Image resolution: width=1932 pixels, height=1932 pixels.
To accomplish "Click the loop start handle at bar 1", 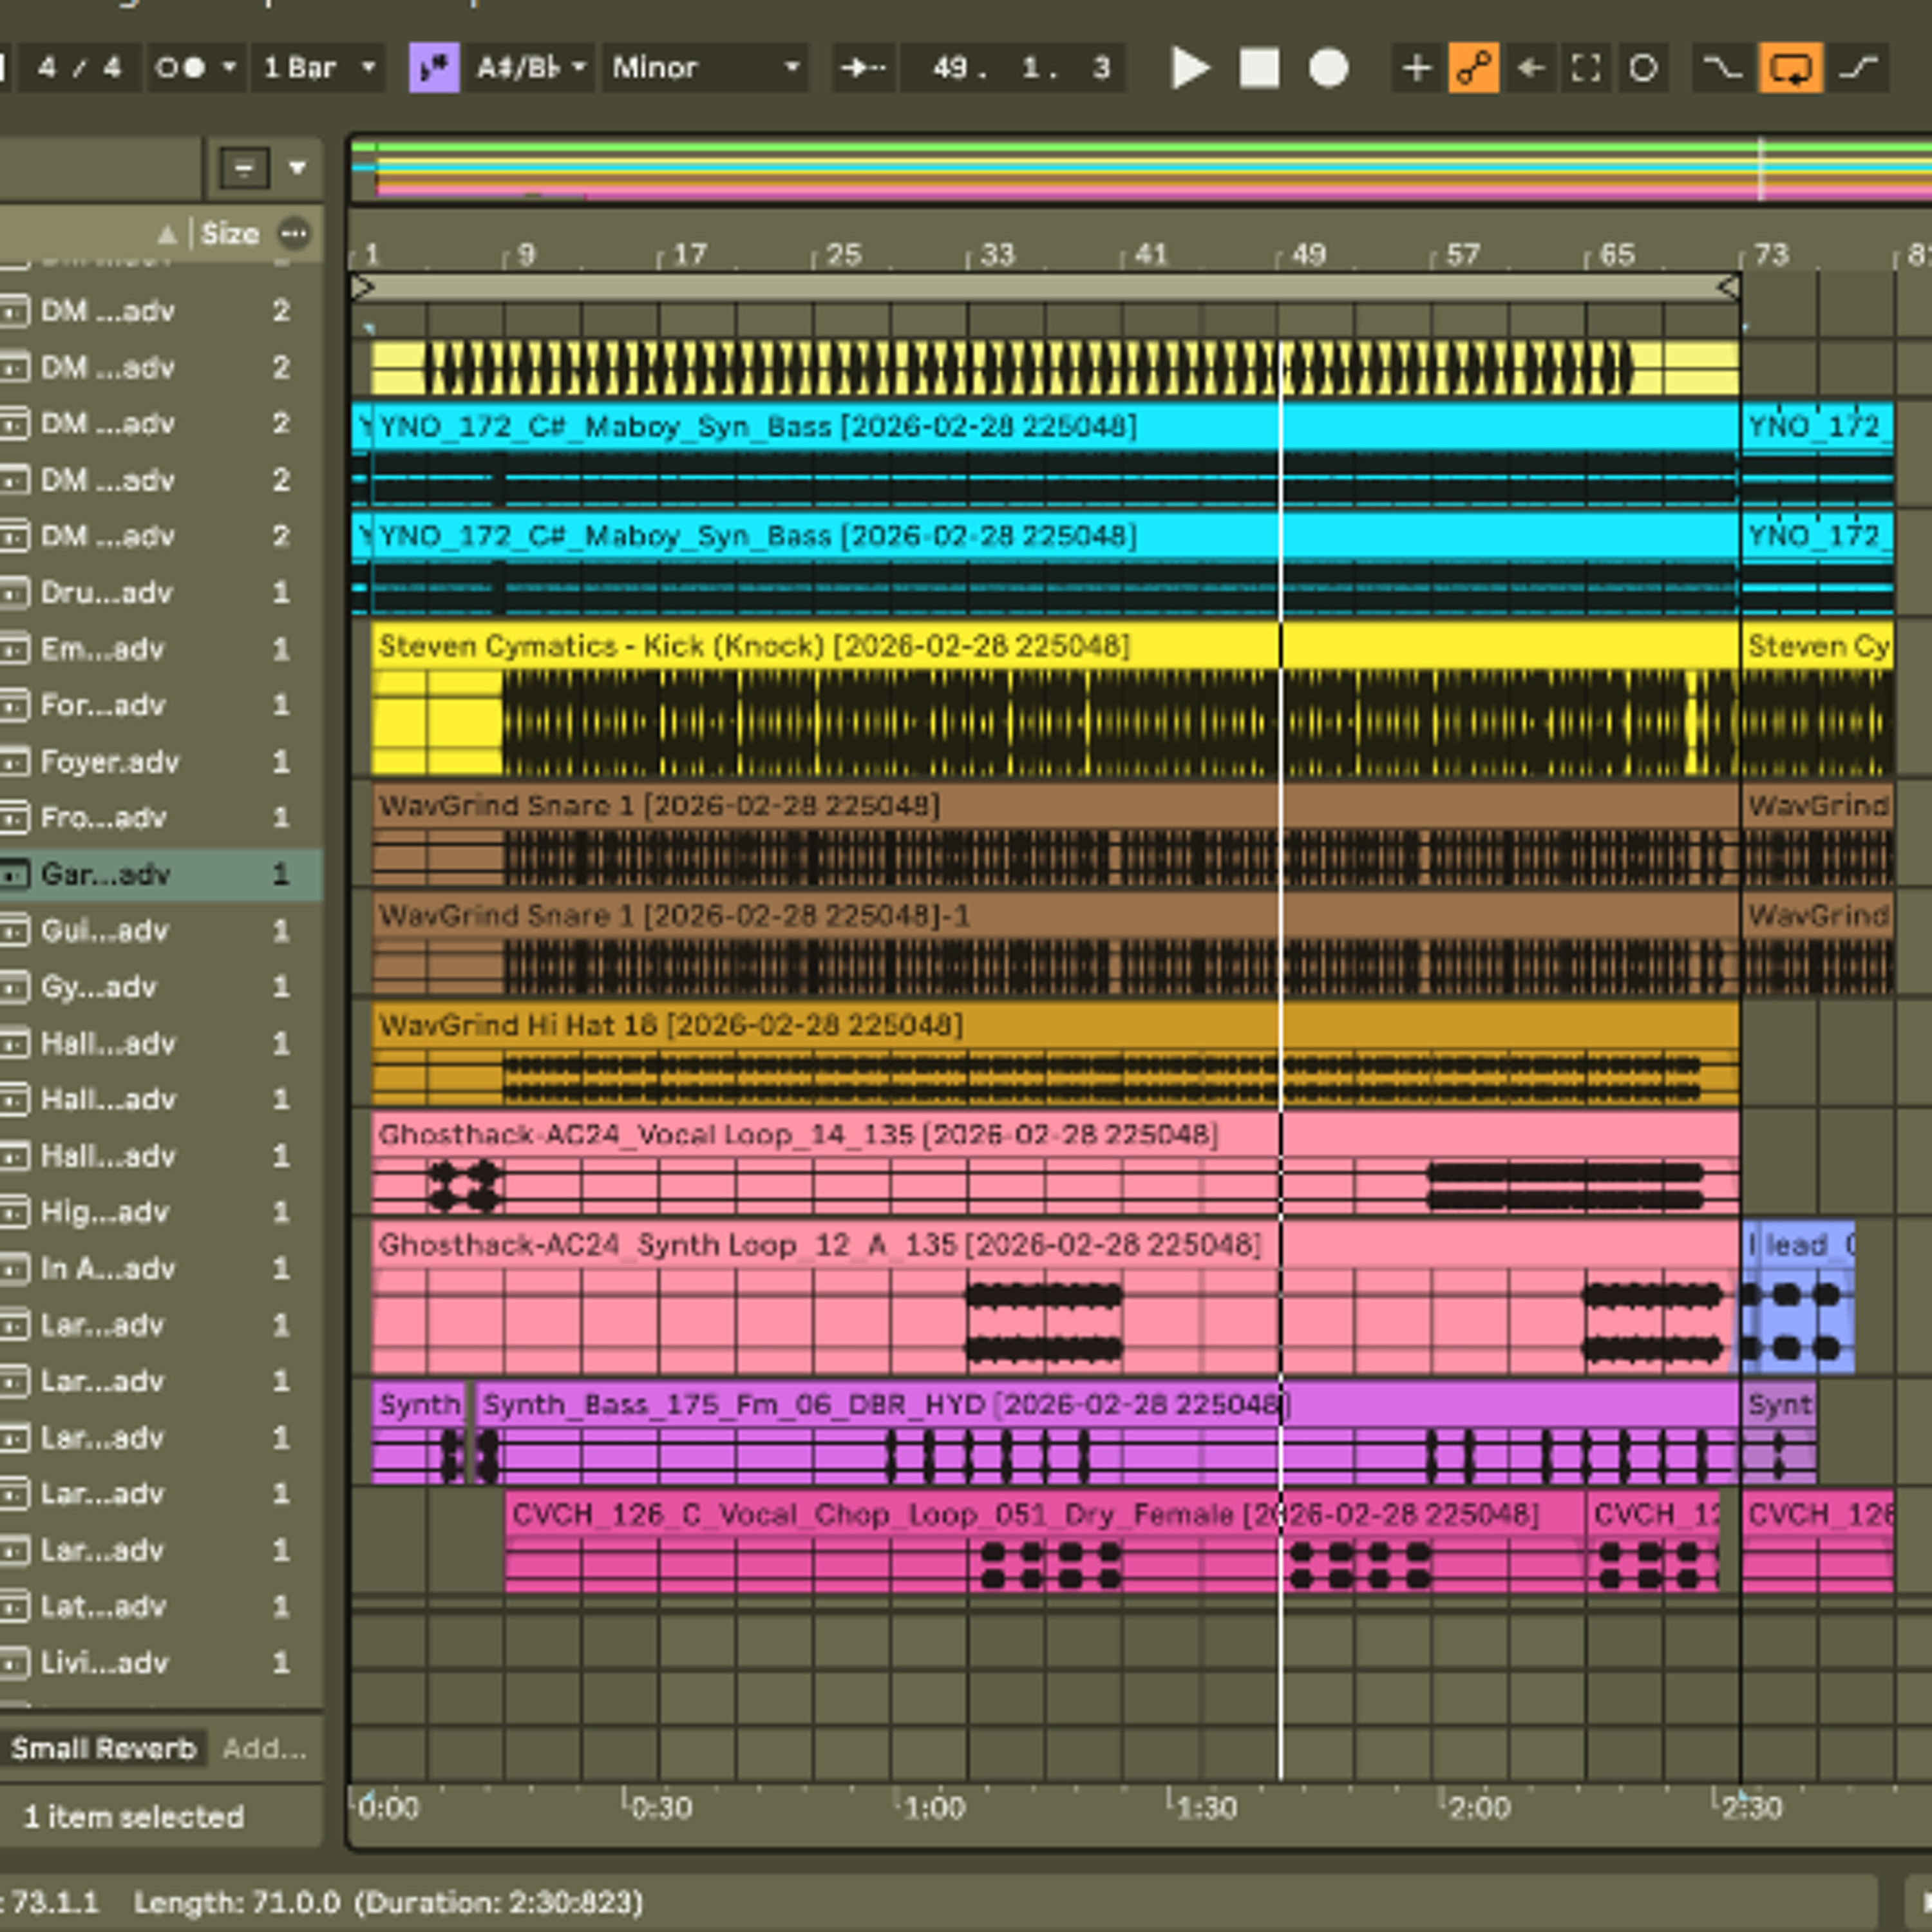I will click(363, 288).
